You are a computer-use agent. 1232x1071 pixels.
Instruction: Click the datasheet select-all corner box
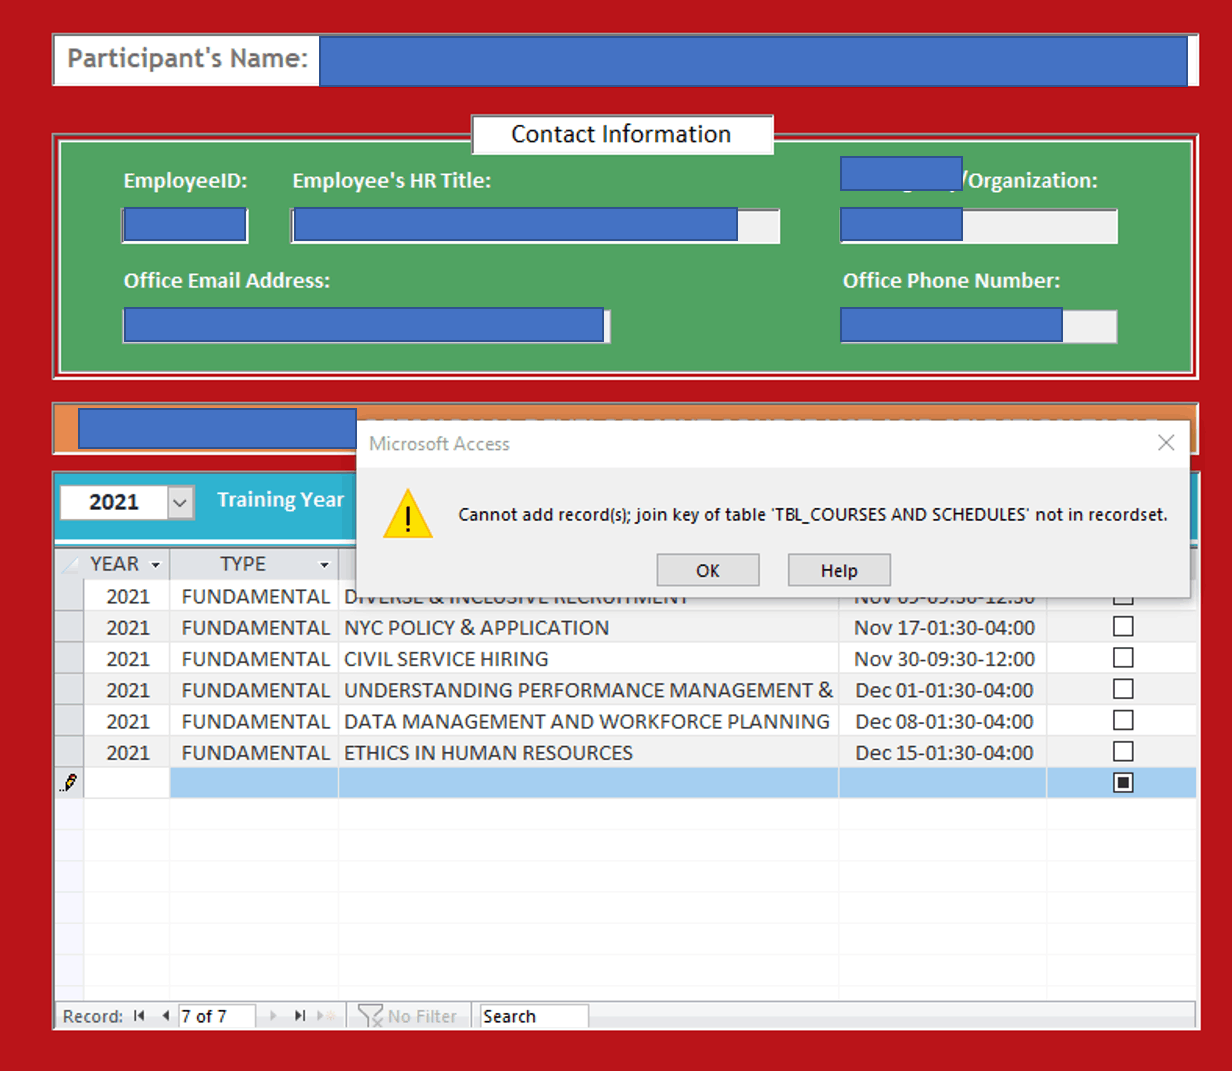coord(69,564)
